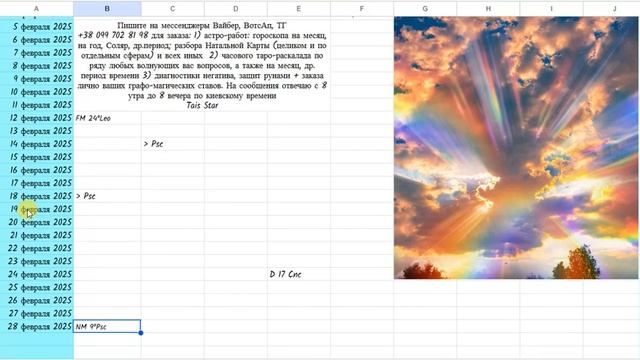Click '> Psc' cell in column B
The width and height of the screenshot is (640, 360).
(107, 196)
